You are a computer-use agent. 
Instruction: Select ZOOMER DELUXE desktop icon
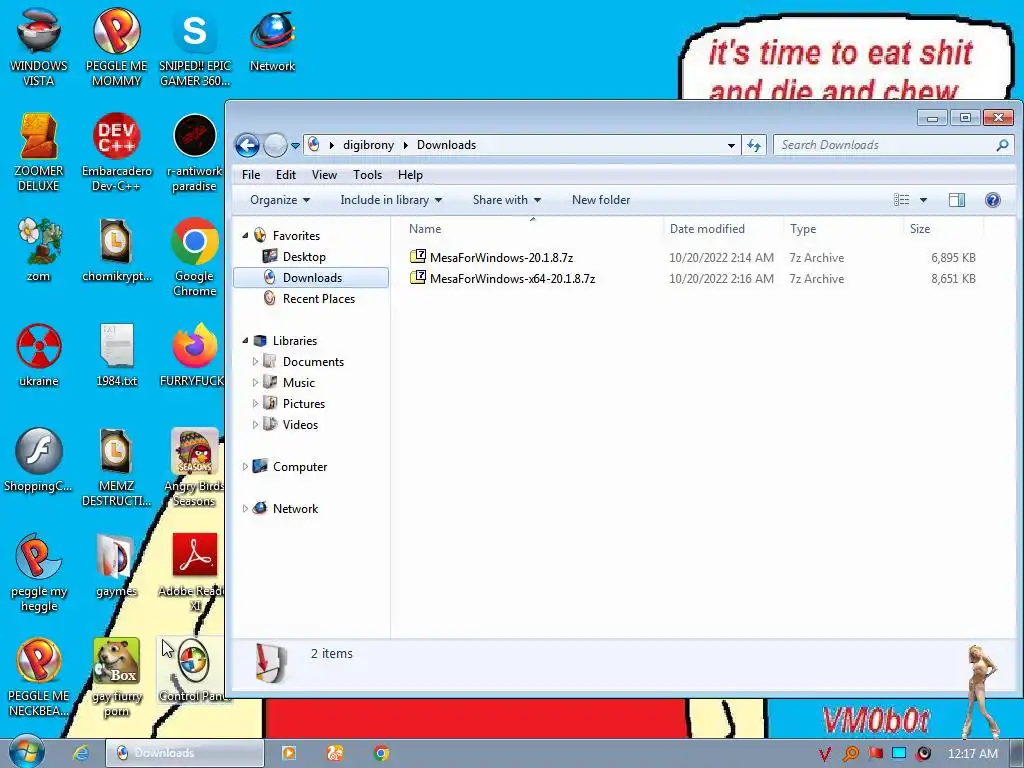pyautogui.click(x=39, y=152)
